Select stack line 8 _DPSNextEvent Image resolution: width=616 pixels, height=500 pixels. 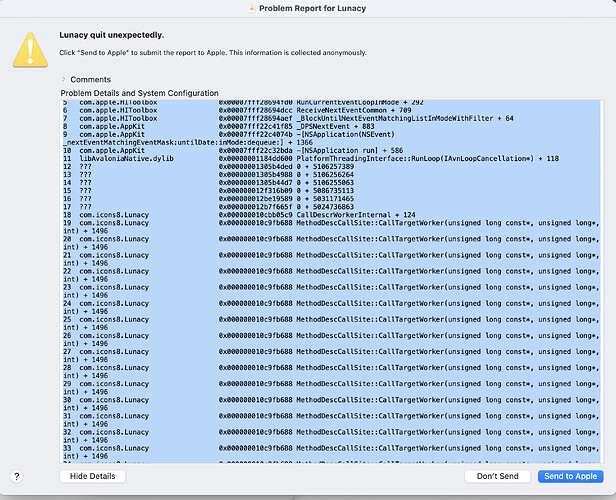[x=219, y=126]
